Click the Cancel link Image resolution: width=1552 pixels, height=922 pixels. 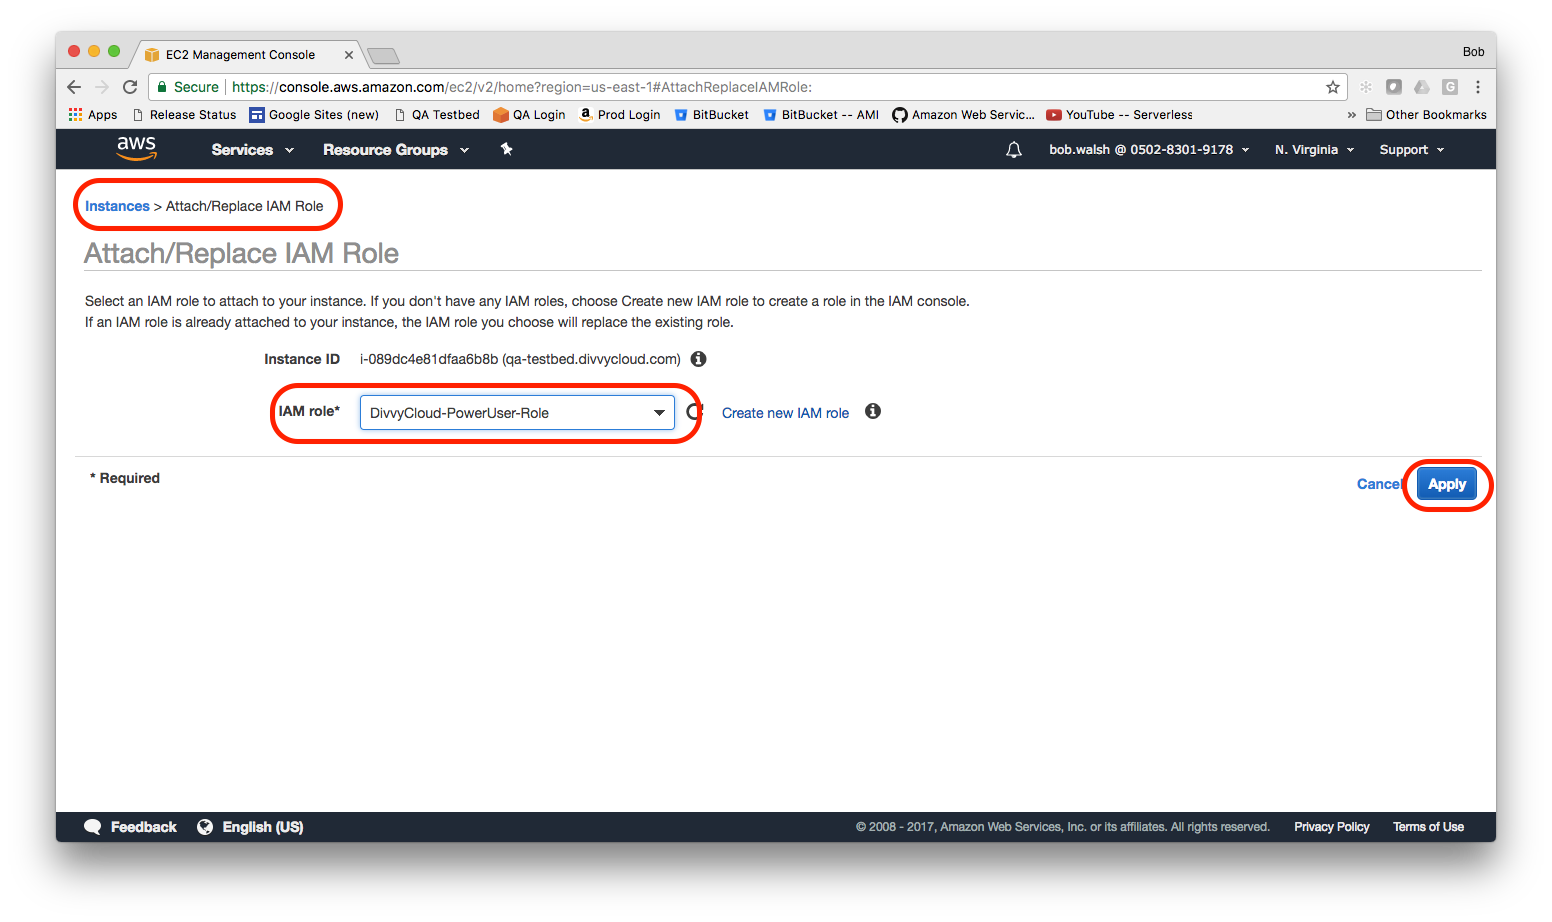(x=1379, y=484)
